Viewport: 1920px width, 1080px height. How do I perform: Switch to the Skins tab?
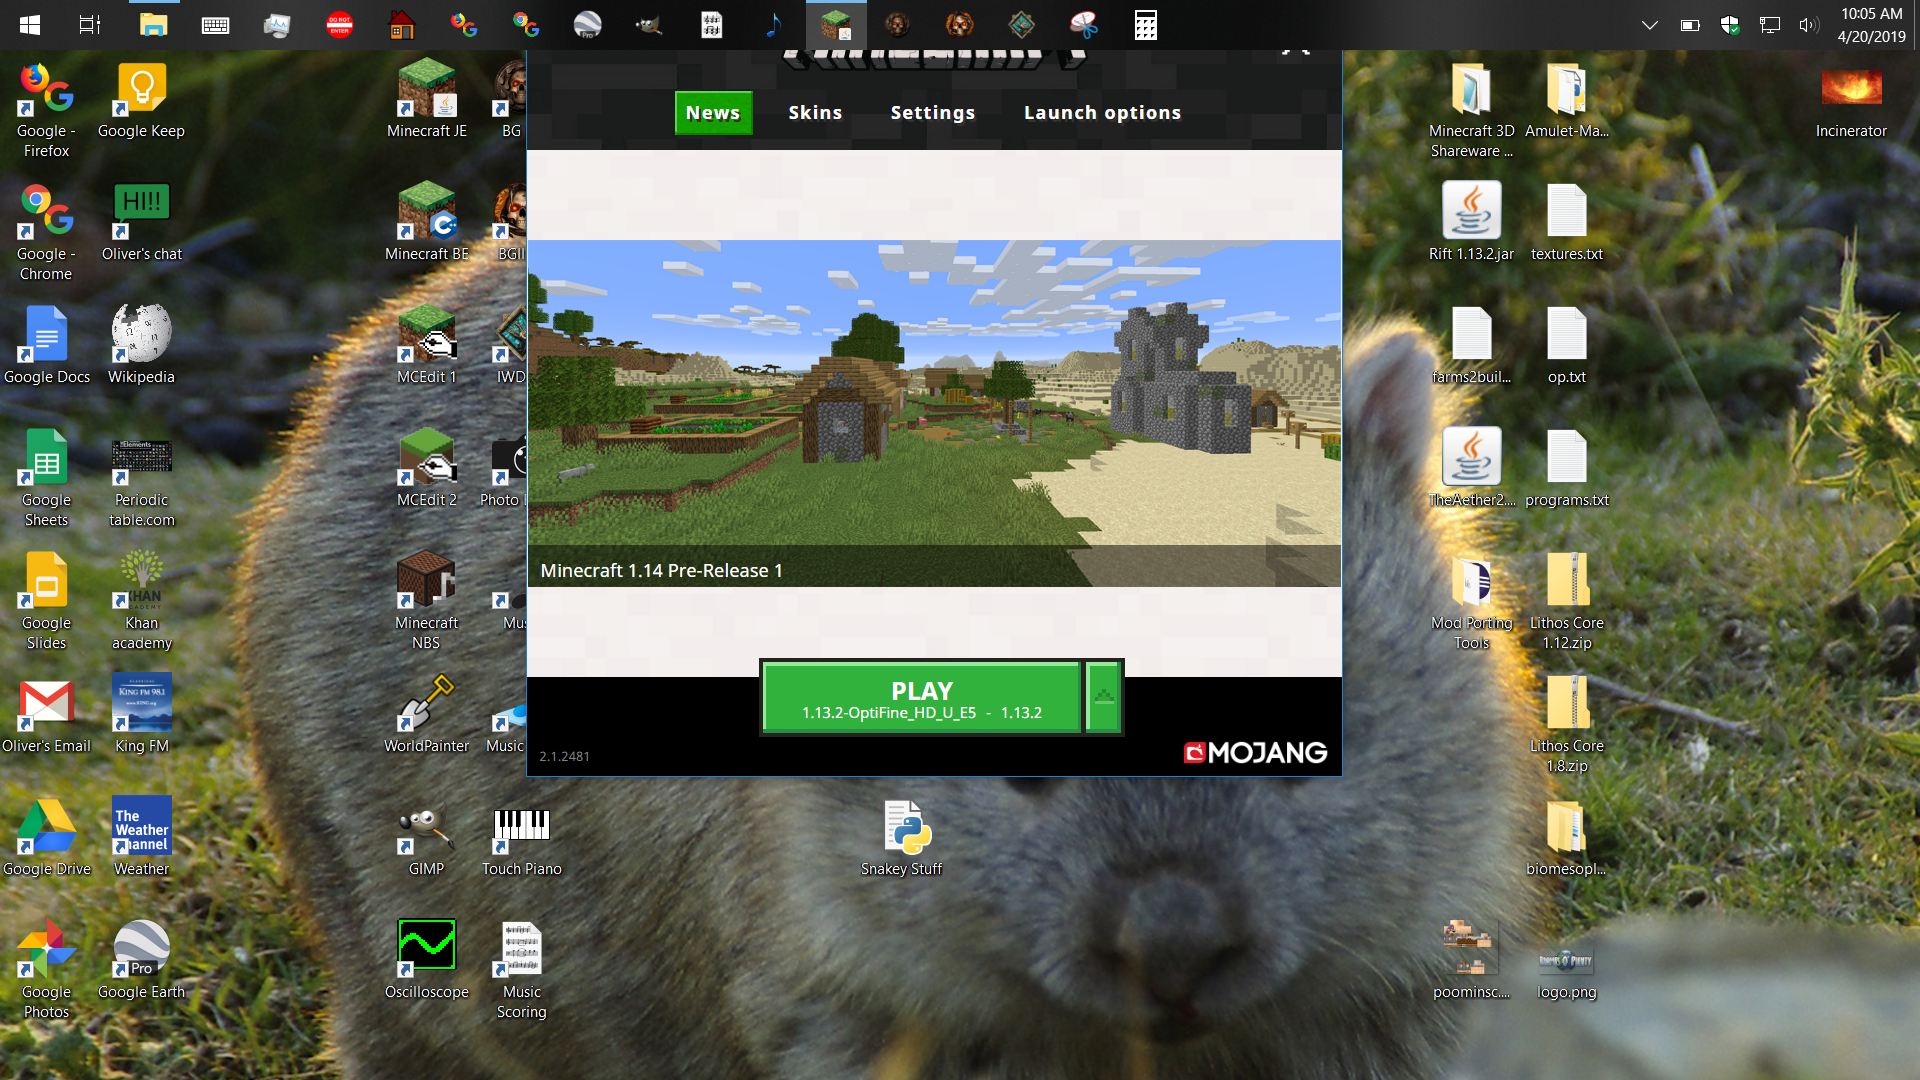(x=815, y=113)
